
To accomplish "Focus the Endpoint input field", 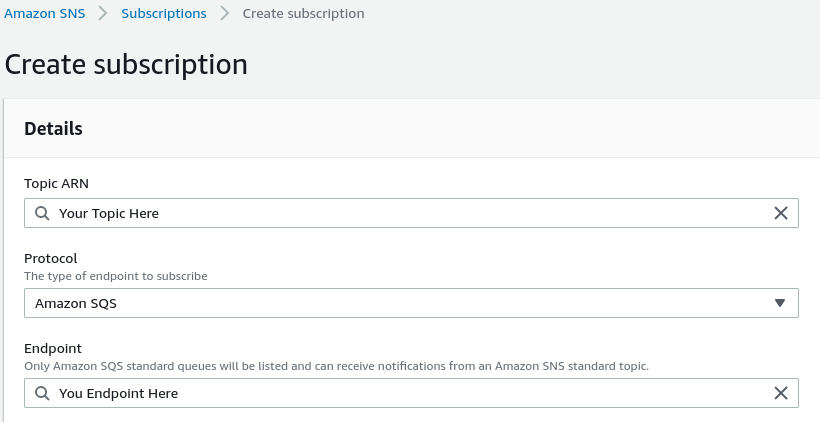I will click(x=400, y=393).
